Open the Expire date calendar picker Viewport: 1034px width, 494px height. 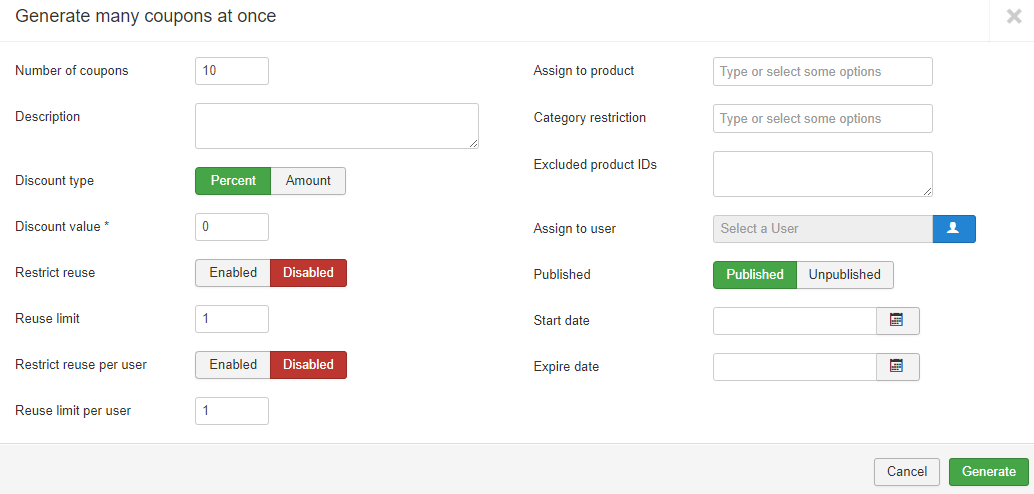tap(897, 367)
